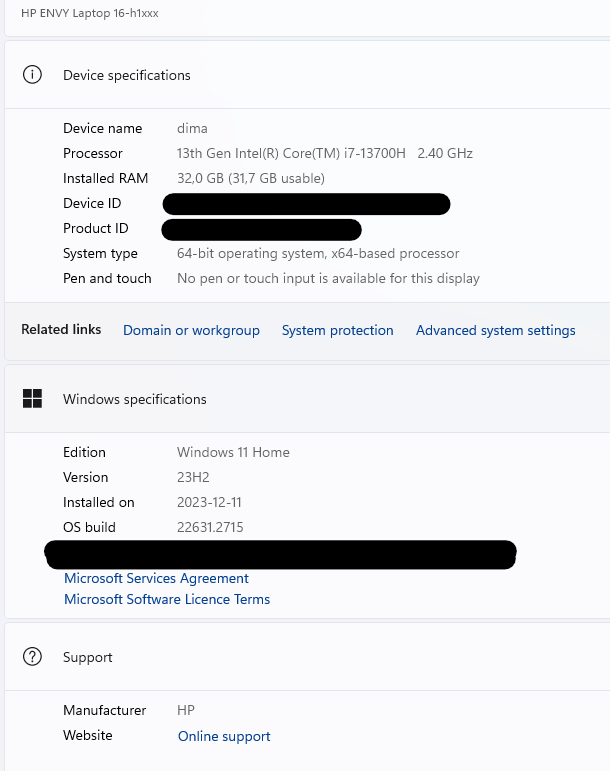The image size is (610, 771).
Task: Click the Manufacturer label
Action: pyautogui.click(x=104, y=710)
